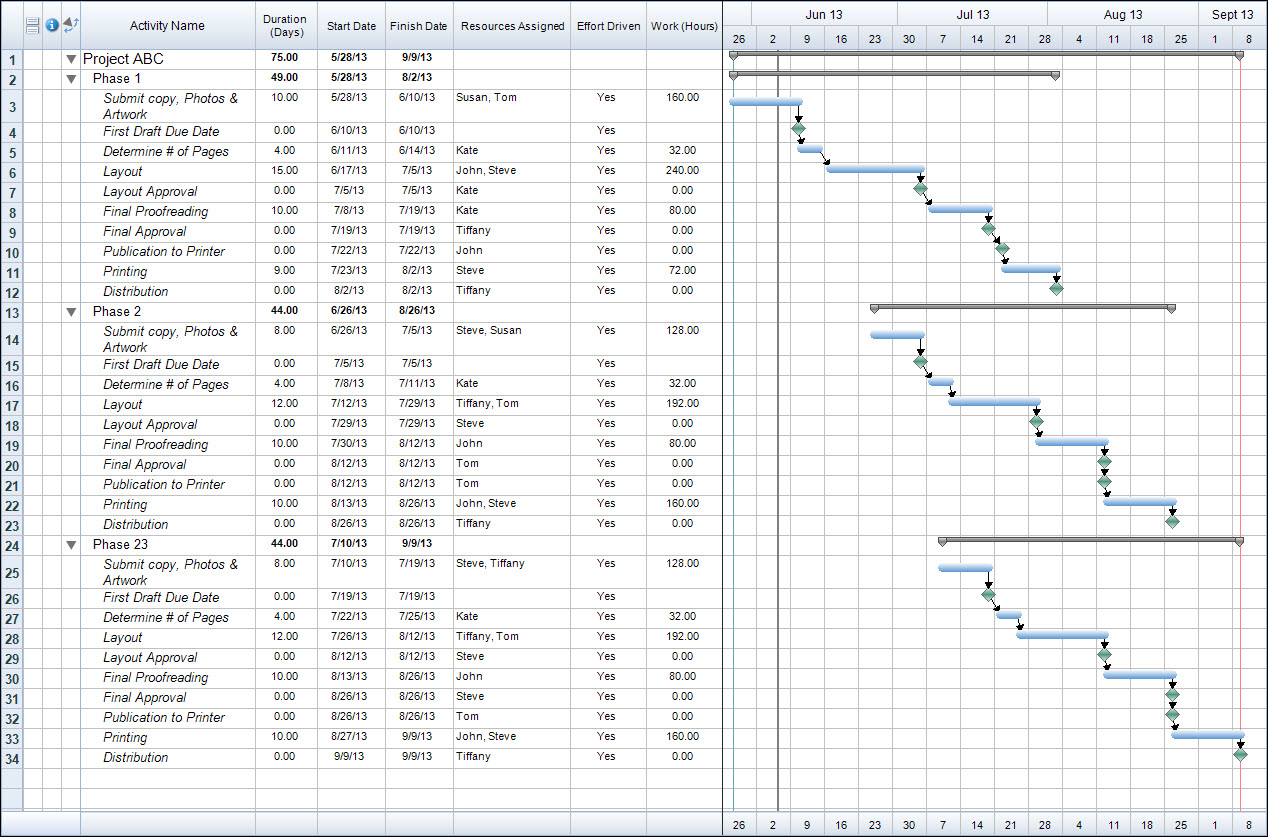Image resolution: width=1268 pixels, height=837 pixels.
Task: Click row 7 Layout Approval milestone diamond
Action: 920,189
